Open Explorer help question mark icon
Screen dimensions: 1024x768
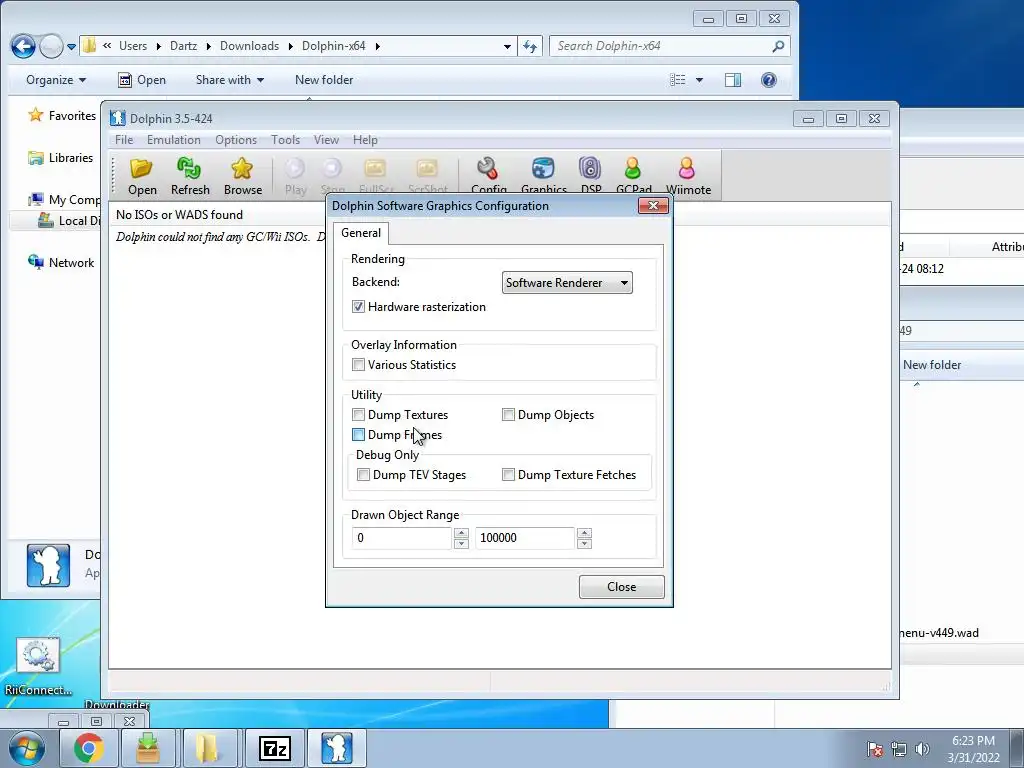(769, 80)
